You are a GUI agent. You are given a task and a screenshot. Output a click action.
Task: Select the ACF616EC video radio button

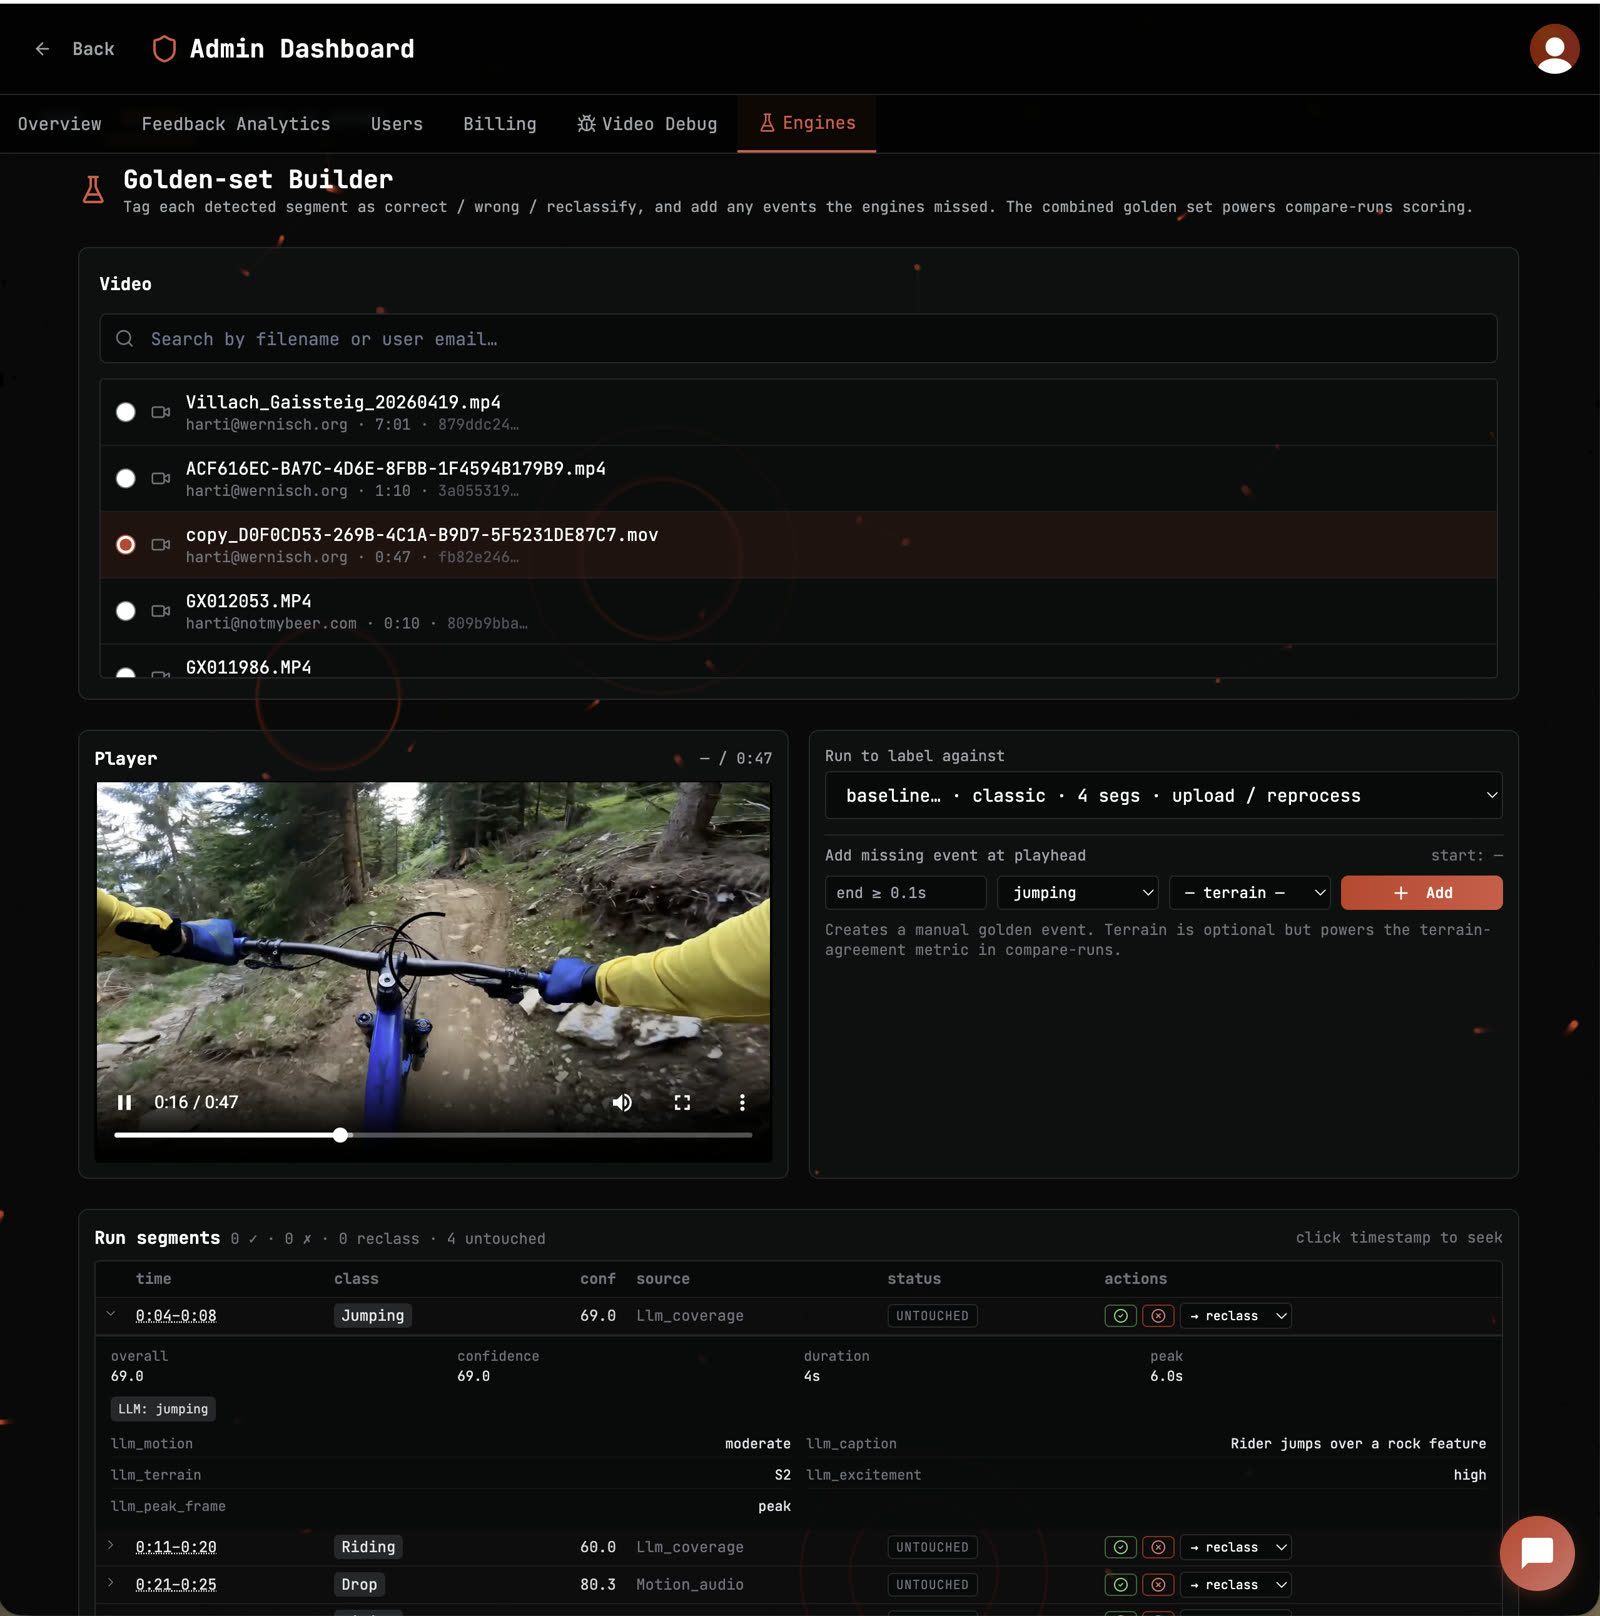click(x=125, y=478)
